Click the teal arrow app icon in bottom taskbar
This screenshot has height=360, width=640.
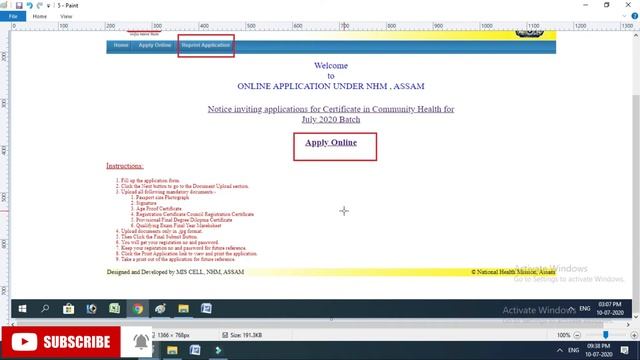pos(218,350)
